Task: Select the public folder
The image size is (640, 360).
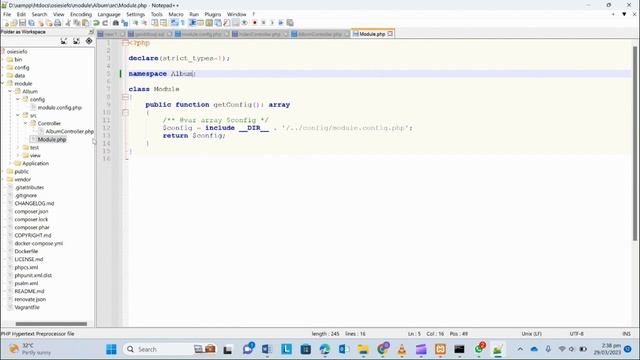Action: pos(21,171)
